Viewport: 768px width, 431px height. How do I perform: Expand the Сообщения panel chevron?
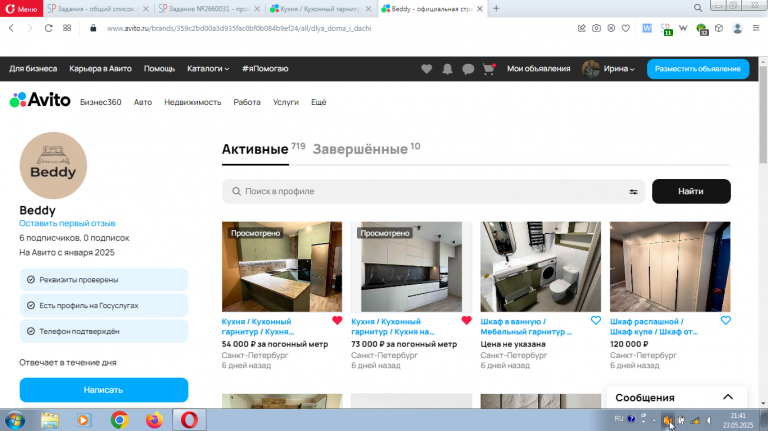click(728, 397)
